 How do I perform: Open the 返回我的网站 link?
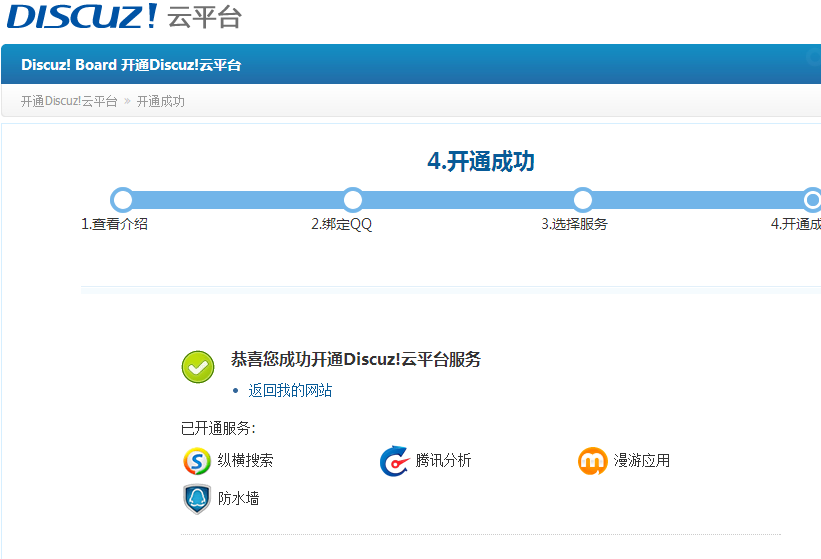290,390
